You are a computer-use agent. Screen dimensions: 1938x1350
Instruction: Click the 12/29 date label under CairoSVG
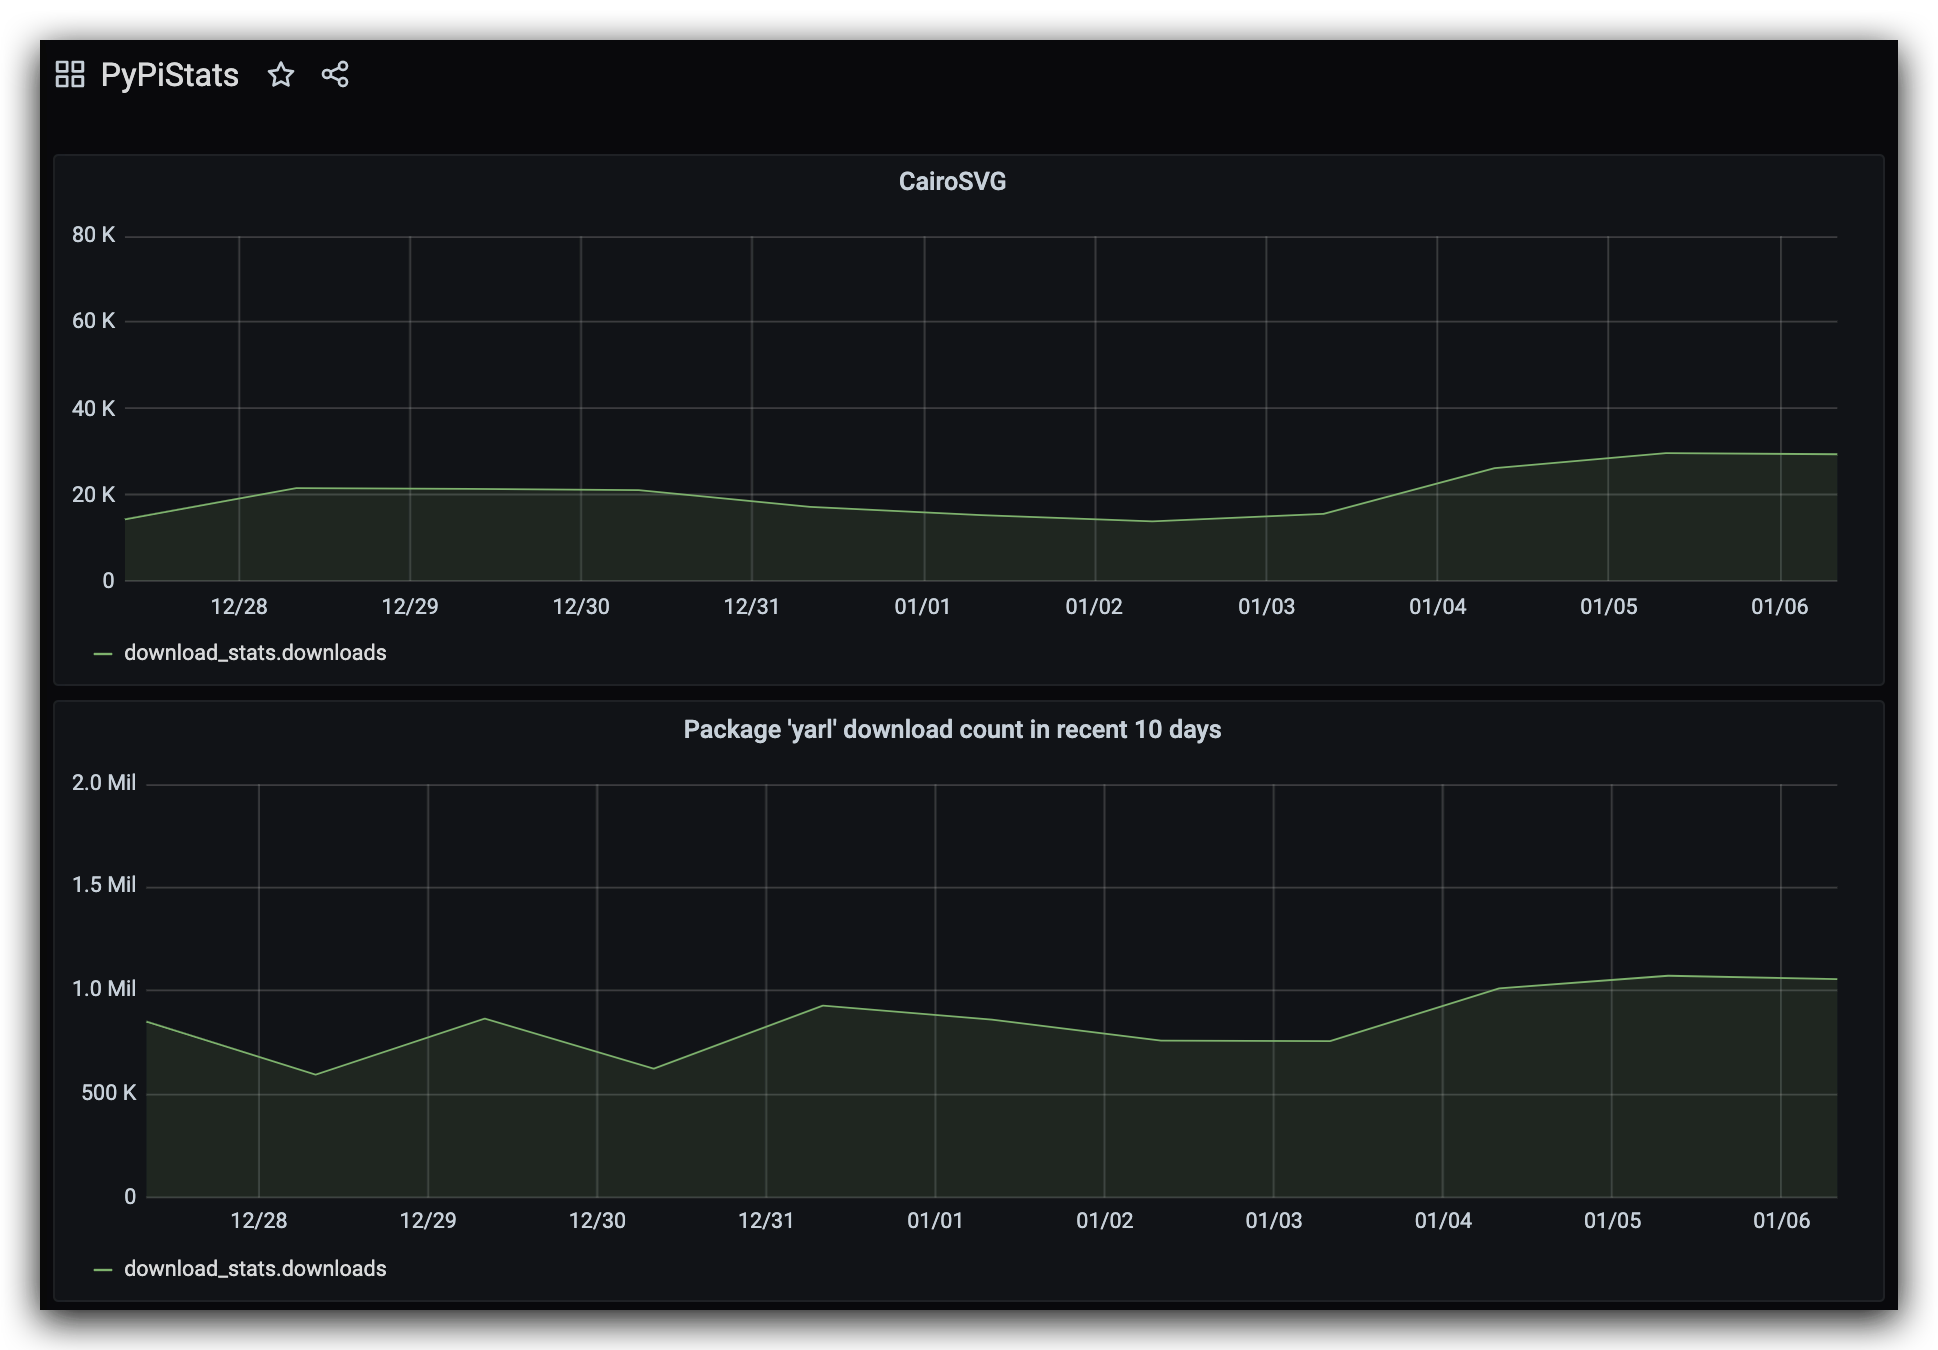410,606
